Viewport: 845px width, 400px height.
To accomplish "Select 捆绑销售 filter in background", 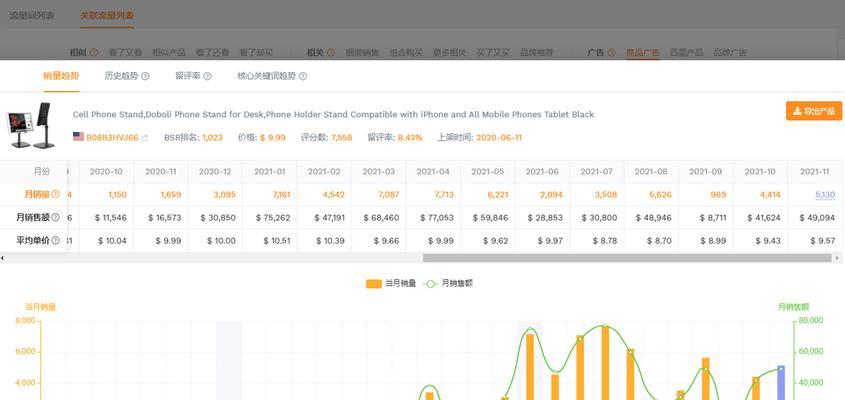I will [x=362, y=52].
